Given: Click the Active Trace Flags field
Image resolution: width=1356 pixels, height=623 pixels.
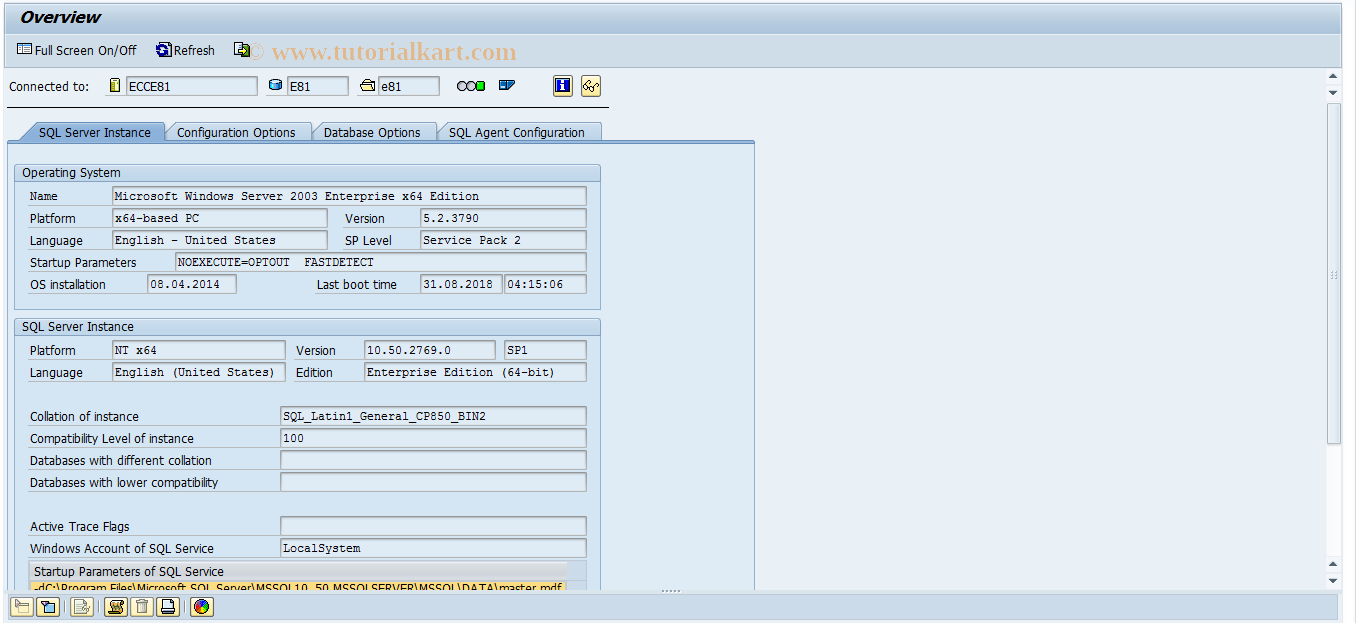Looking at the screenshot, I should [x=433, y=526].
